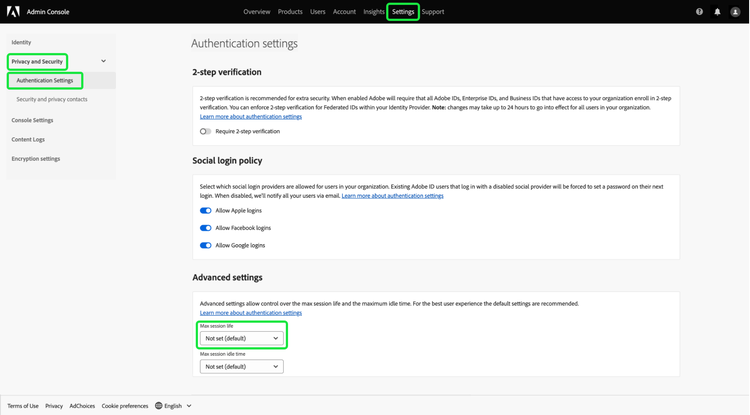Click the Advanced settings heading
Screen dimensions: 750x415
227,277
